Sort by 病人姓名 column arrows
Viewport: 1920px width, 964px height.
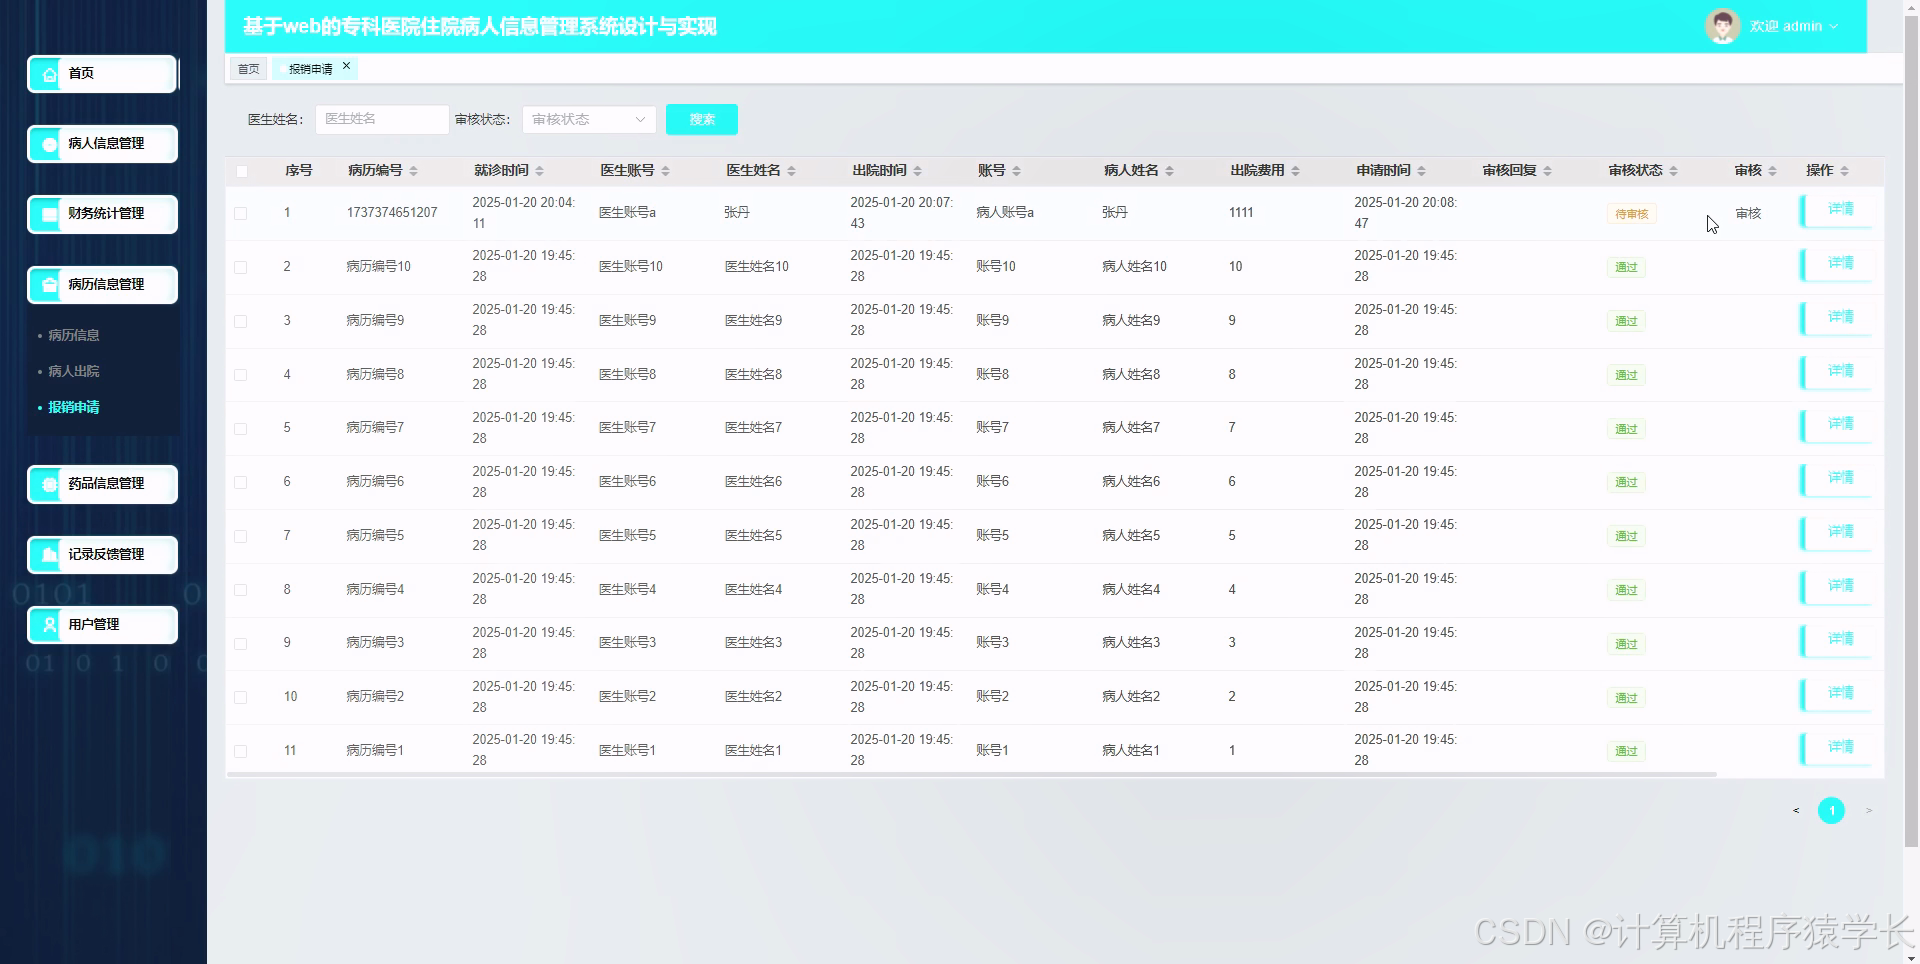[1169, 171]
